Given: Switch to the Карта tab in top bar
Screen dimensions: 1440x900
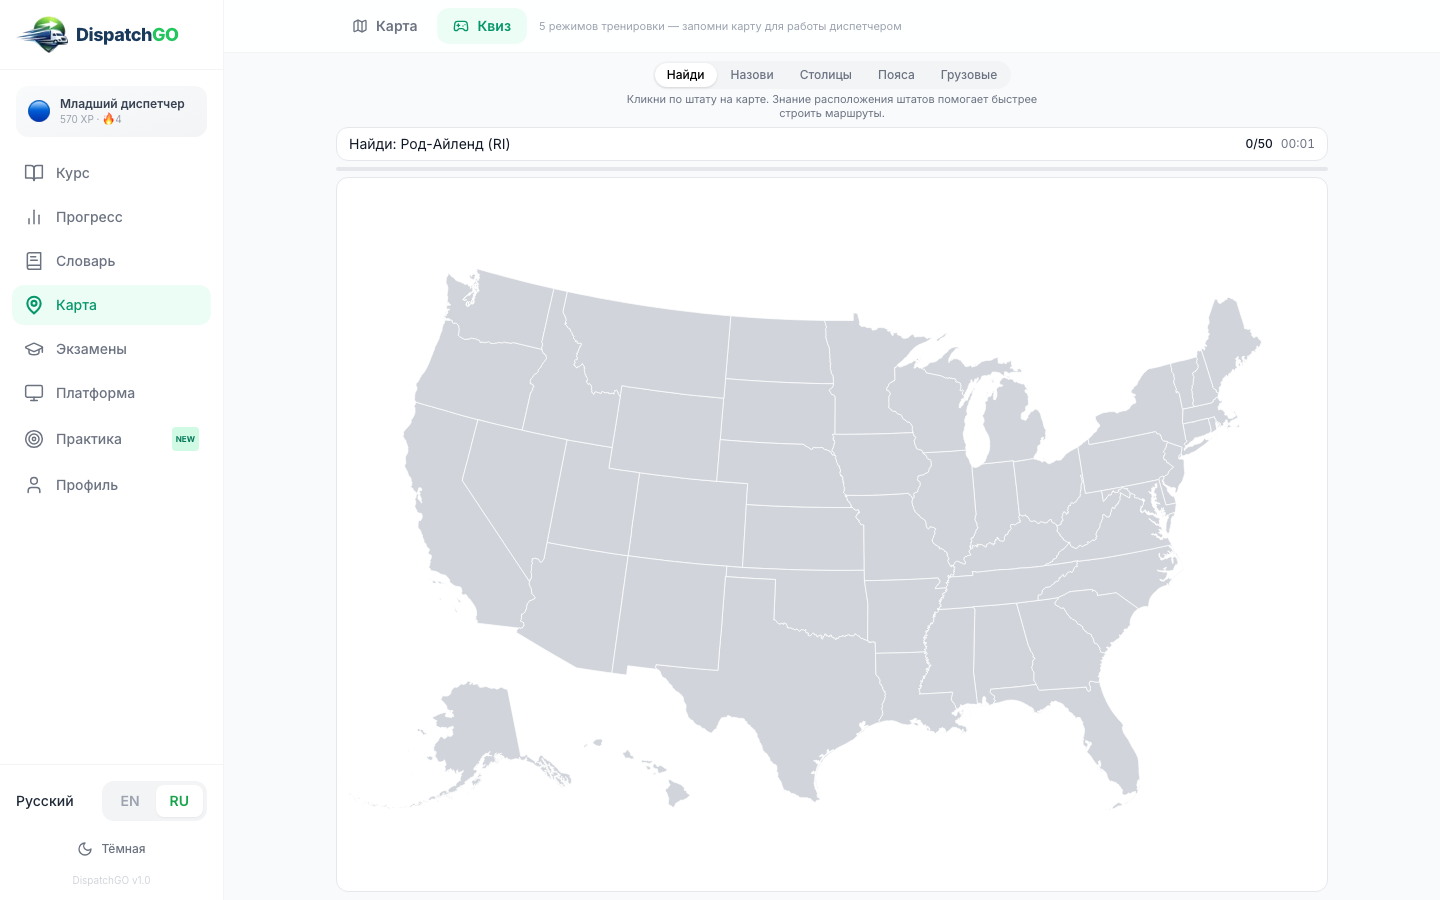Looking at the screenshot, I should pos(385,26).
